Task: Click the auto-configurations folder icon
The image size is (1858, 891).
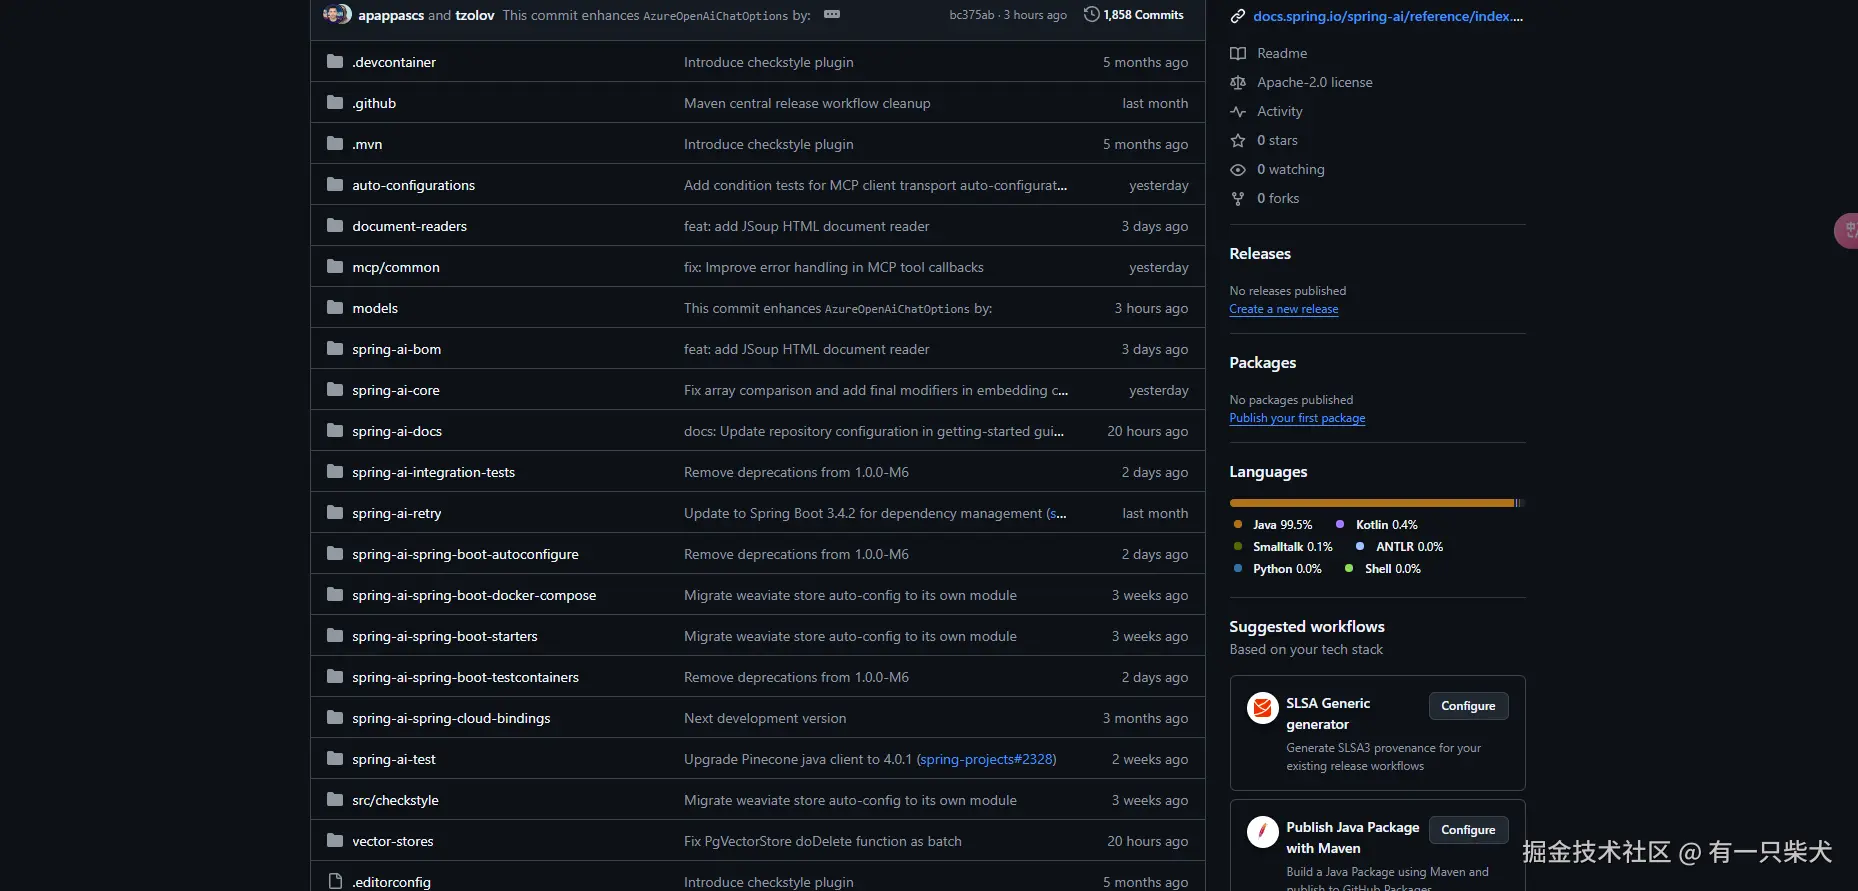Action: pyautogui.click(x=335, y=185)
